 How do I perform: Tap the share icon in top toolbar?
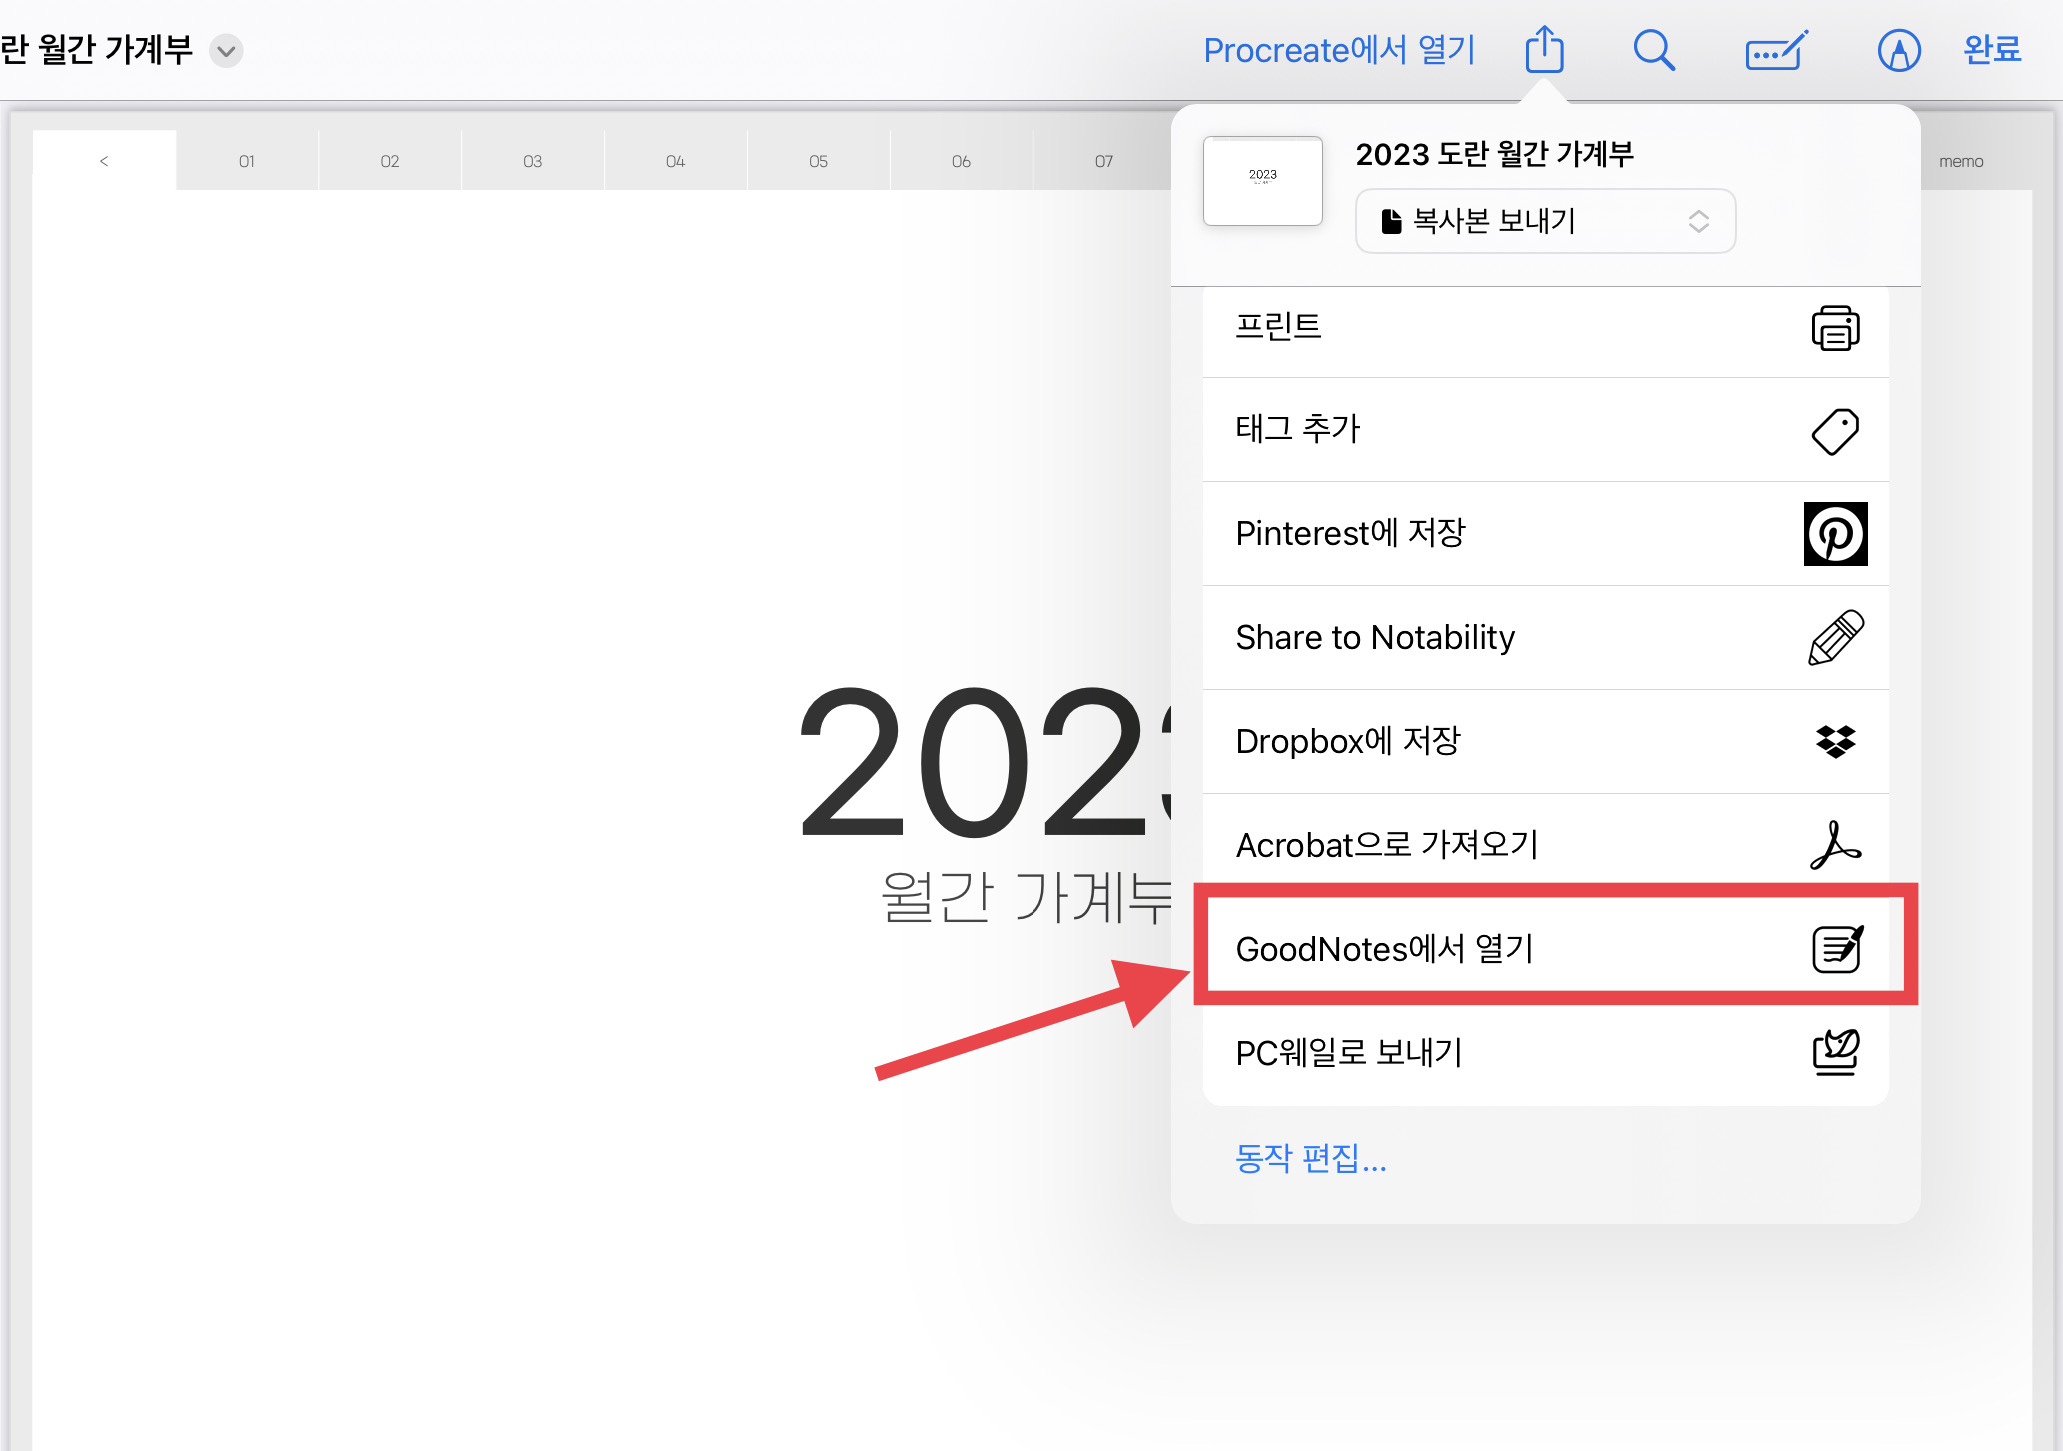[1544, 49]
